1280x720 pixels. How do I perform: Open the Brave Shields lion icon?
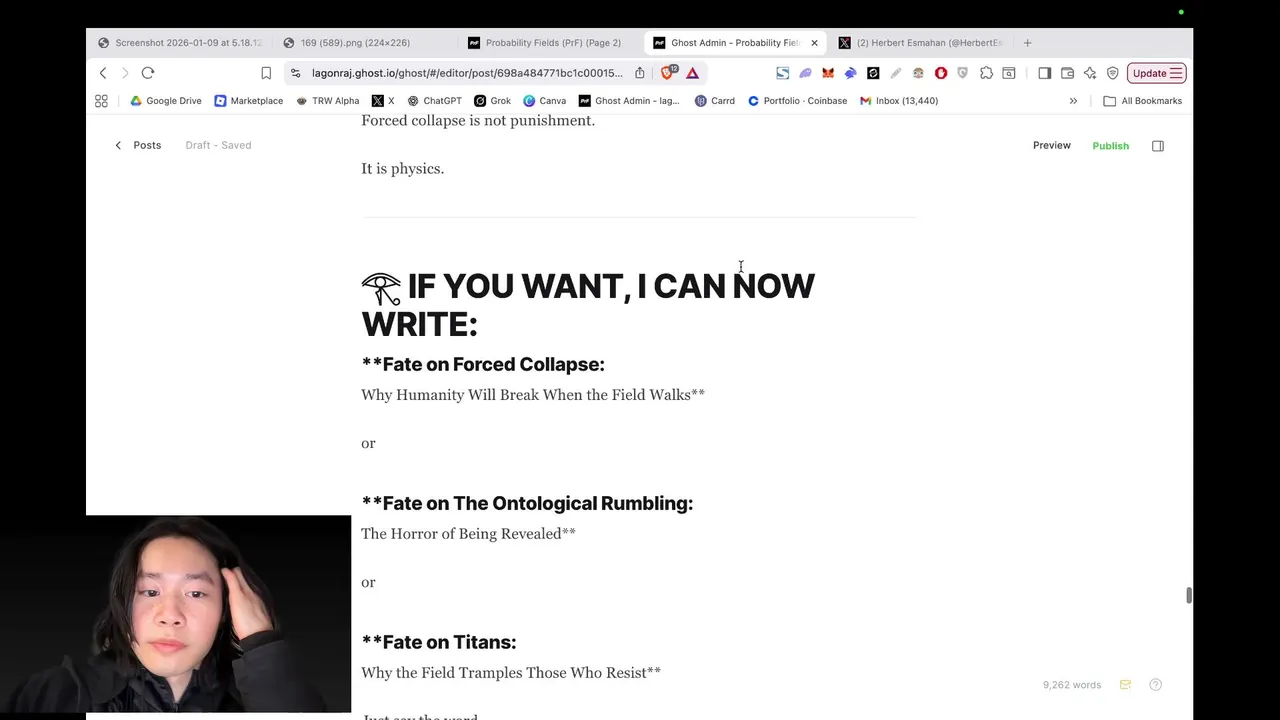point(668,72)
